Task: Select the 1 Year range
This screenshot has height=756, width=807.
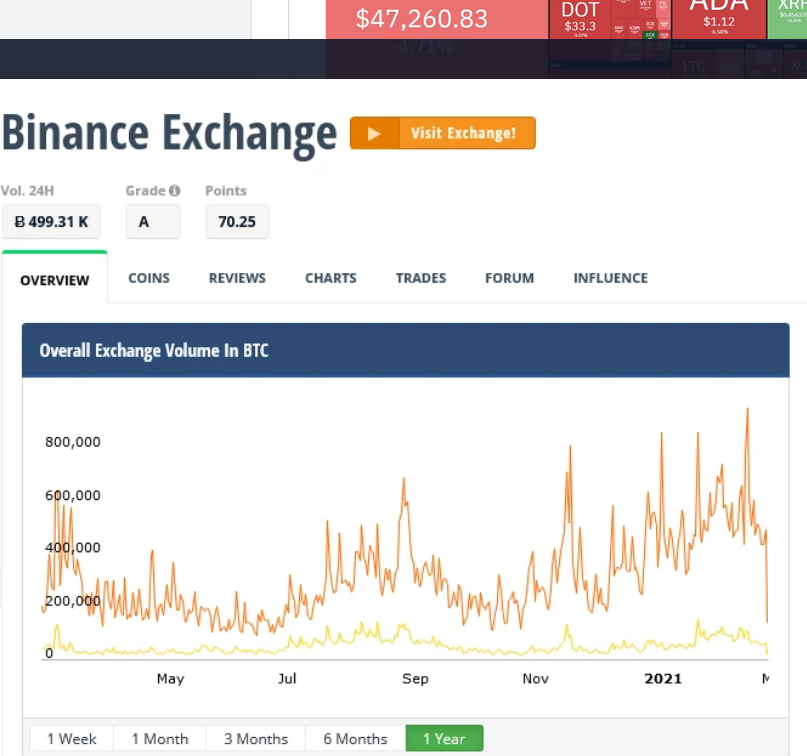Action: pyautogui.click(x=445, y=739)
